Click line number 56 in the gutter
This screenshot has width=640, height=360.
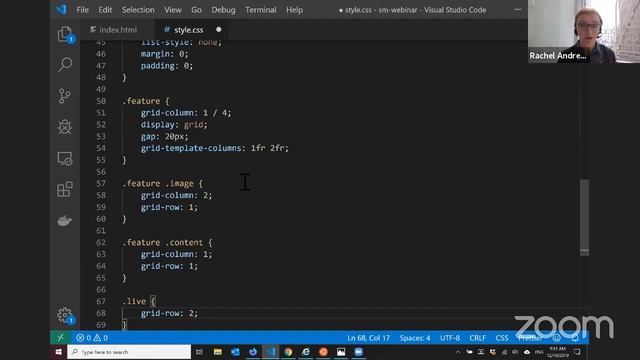(101, 172)
